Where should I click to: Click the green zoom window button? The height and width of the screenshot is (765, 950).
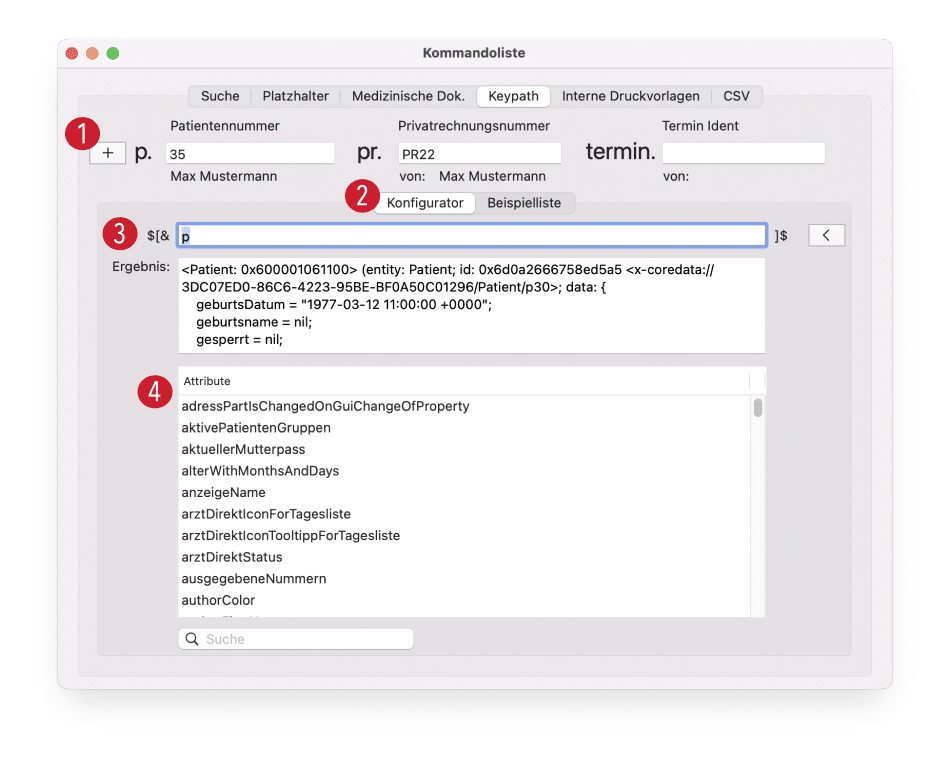(113, 53)
